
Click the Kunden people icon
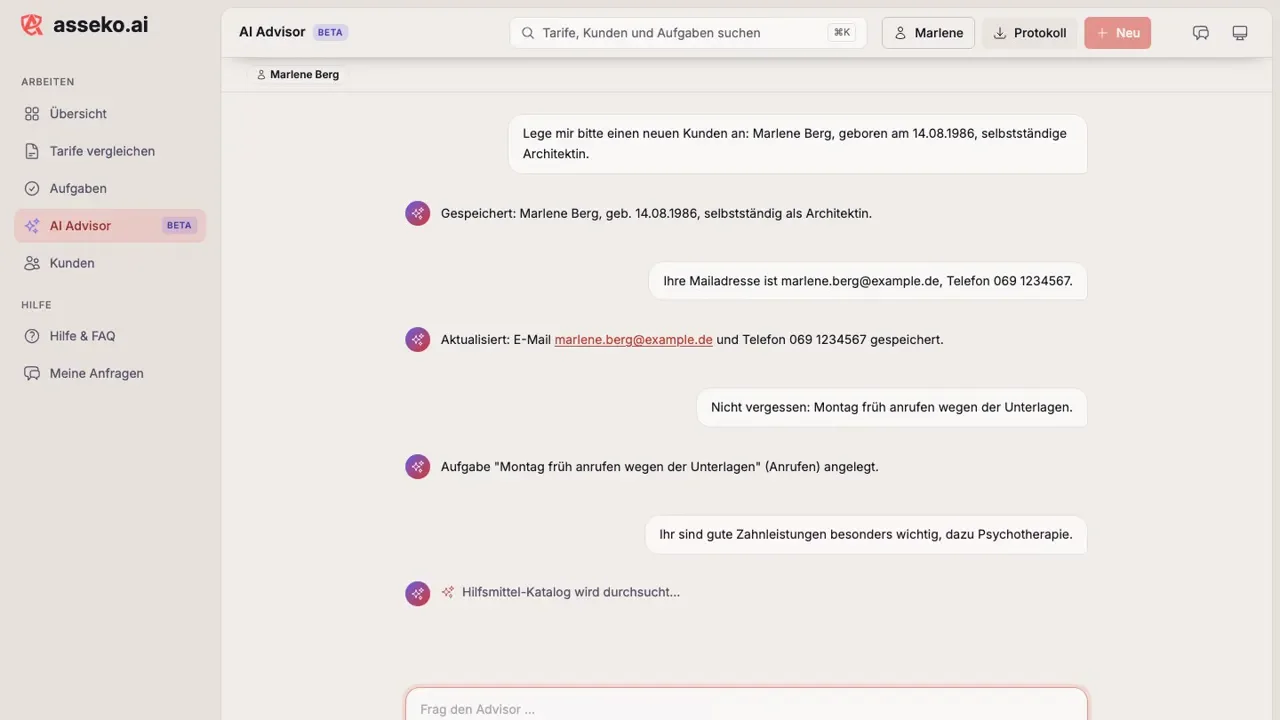pos(32,263)
